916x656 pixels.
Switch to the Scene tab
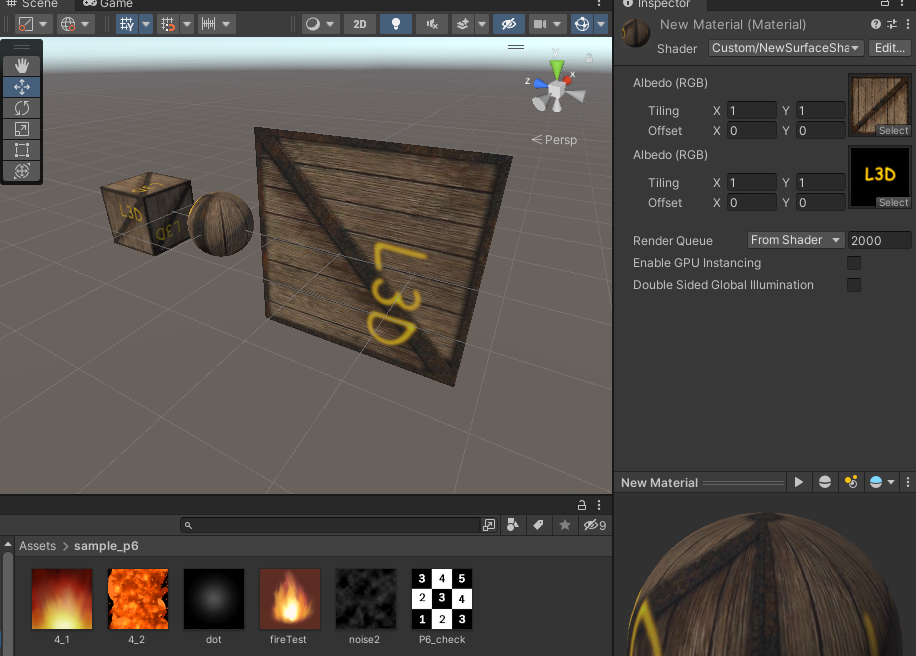click(x=32, y=4)
